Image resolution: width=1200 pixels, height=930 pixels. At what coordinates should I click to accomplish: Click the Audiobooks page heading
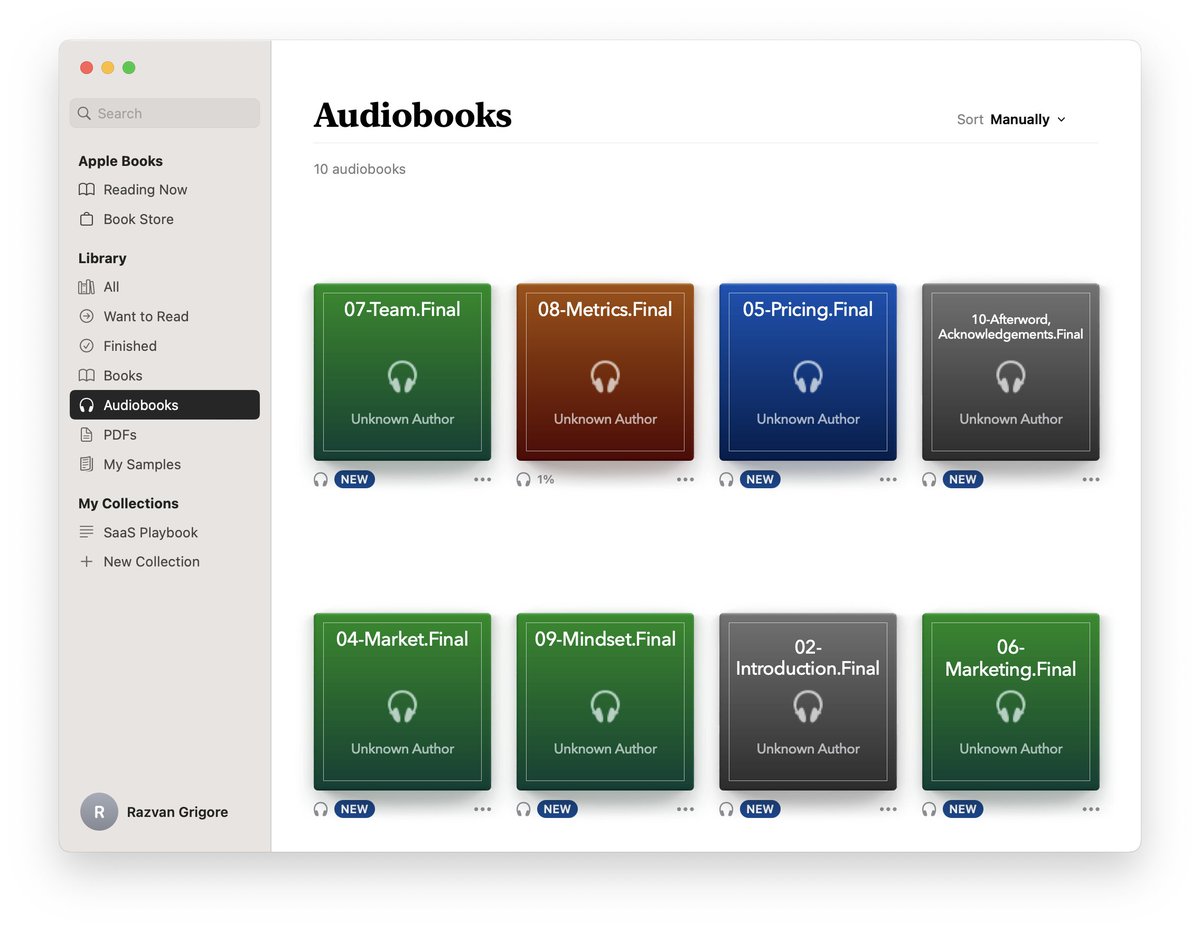(x=413, y=116)
